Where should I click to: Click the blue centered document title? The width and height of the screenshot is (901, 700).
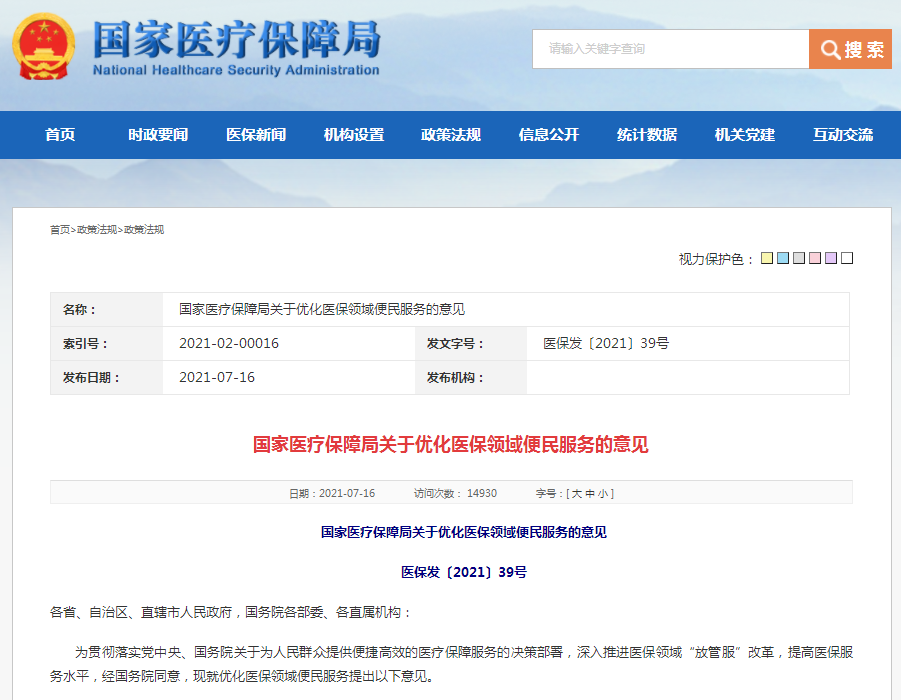pyautogui.click(x=464, y=532)
